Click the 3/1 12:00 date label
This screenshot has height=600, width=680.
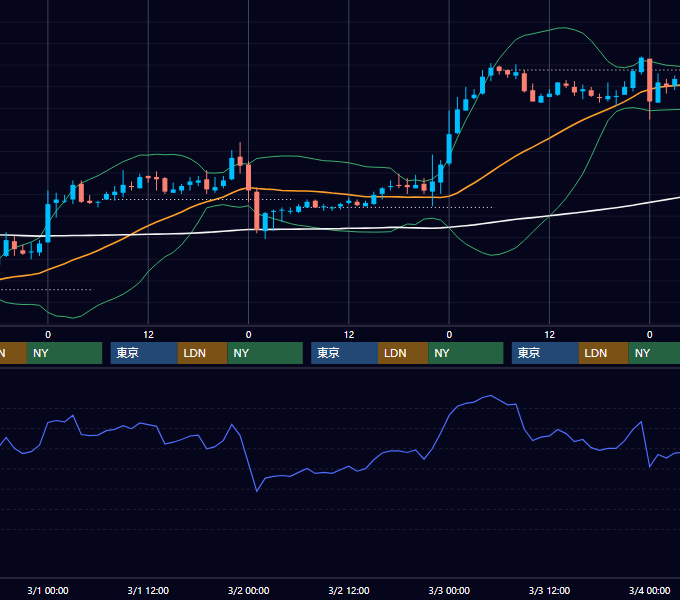tap(148, 590)
